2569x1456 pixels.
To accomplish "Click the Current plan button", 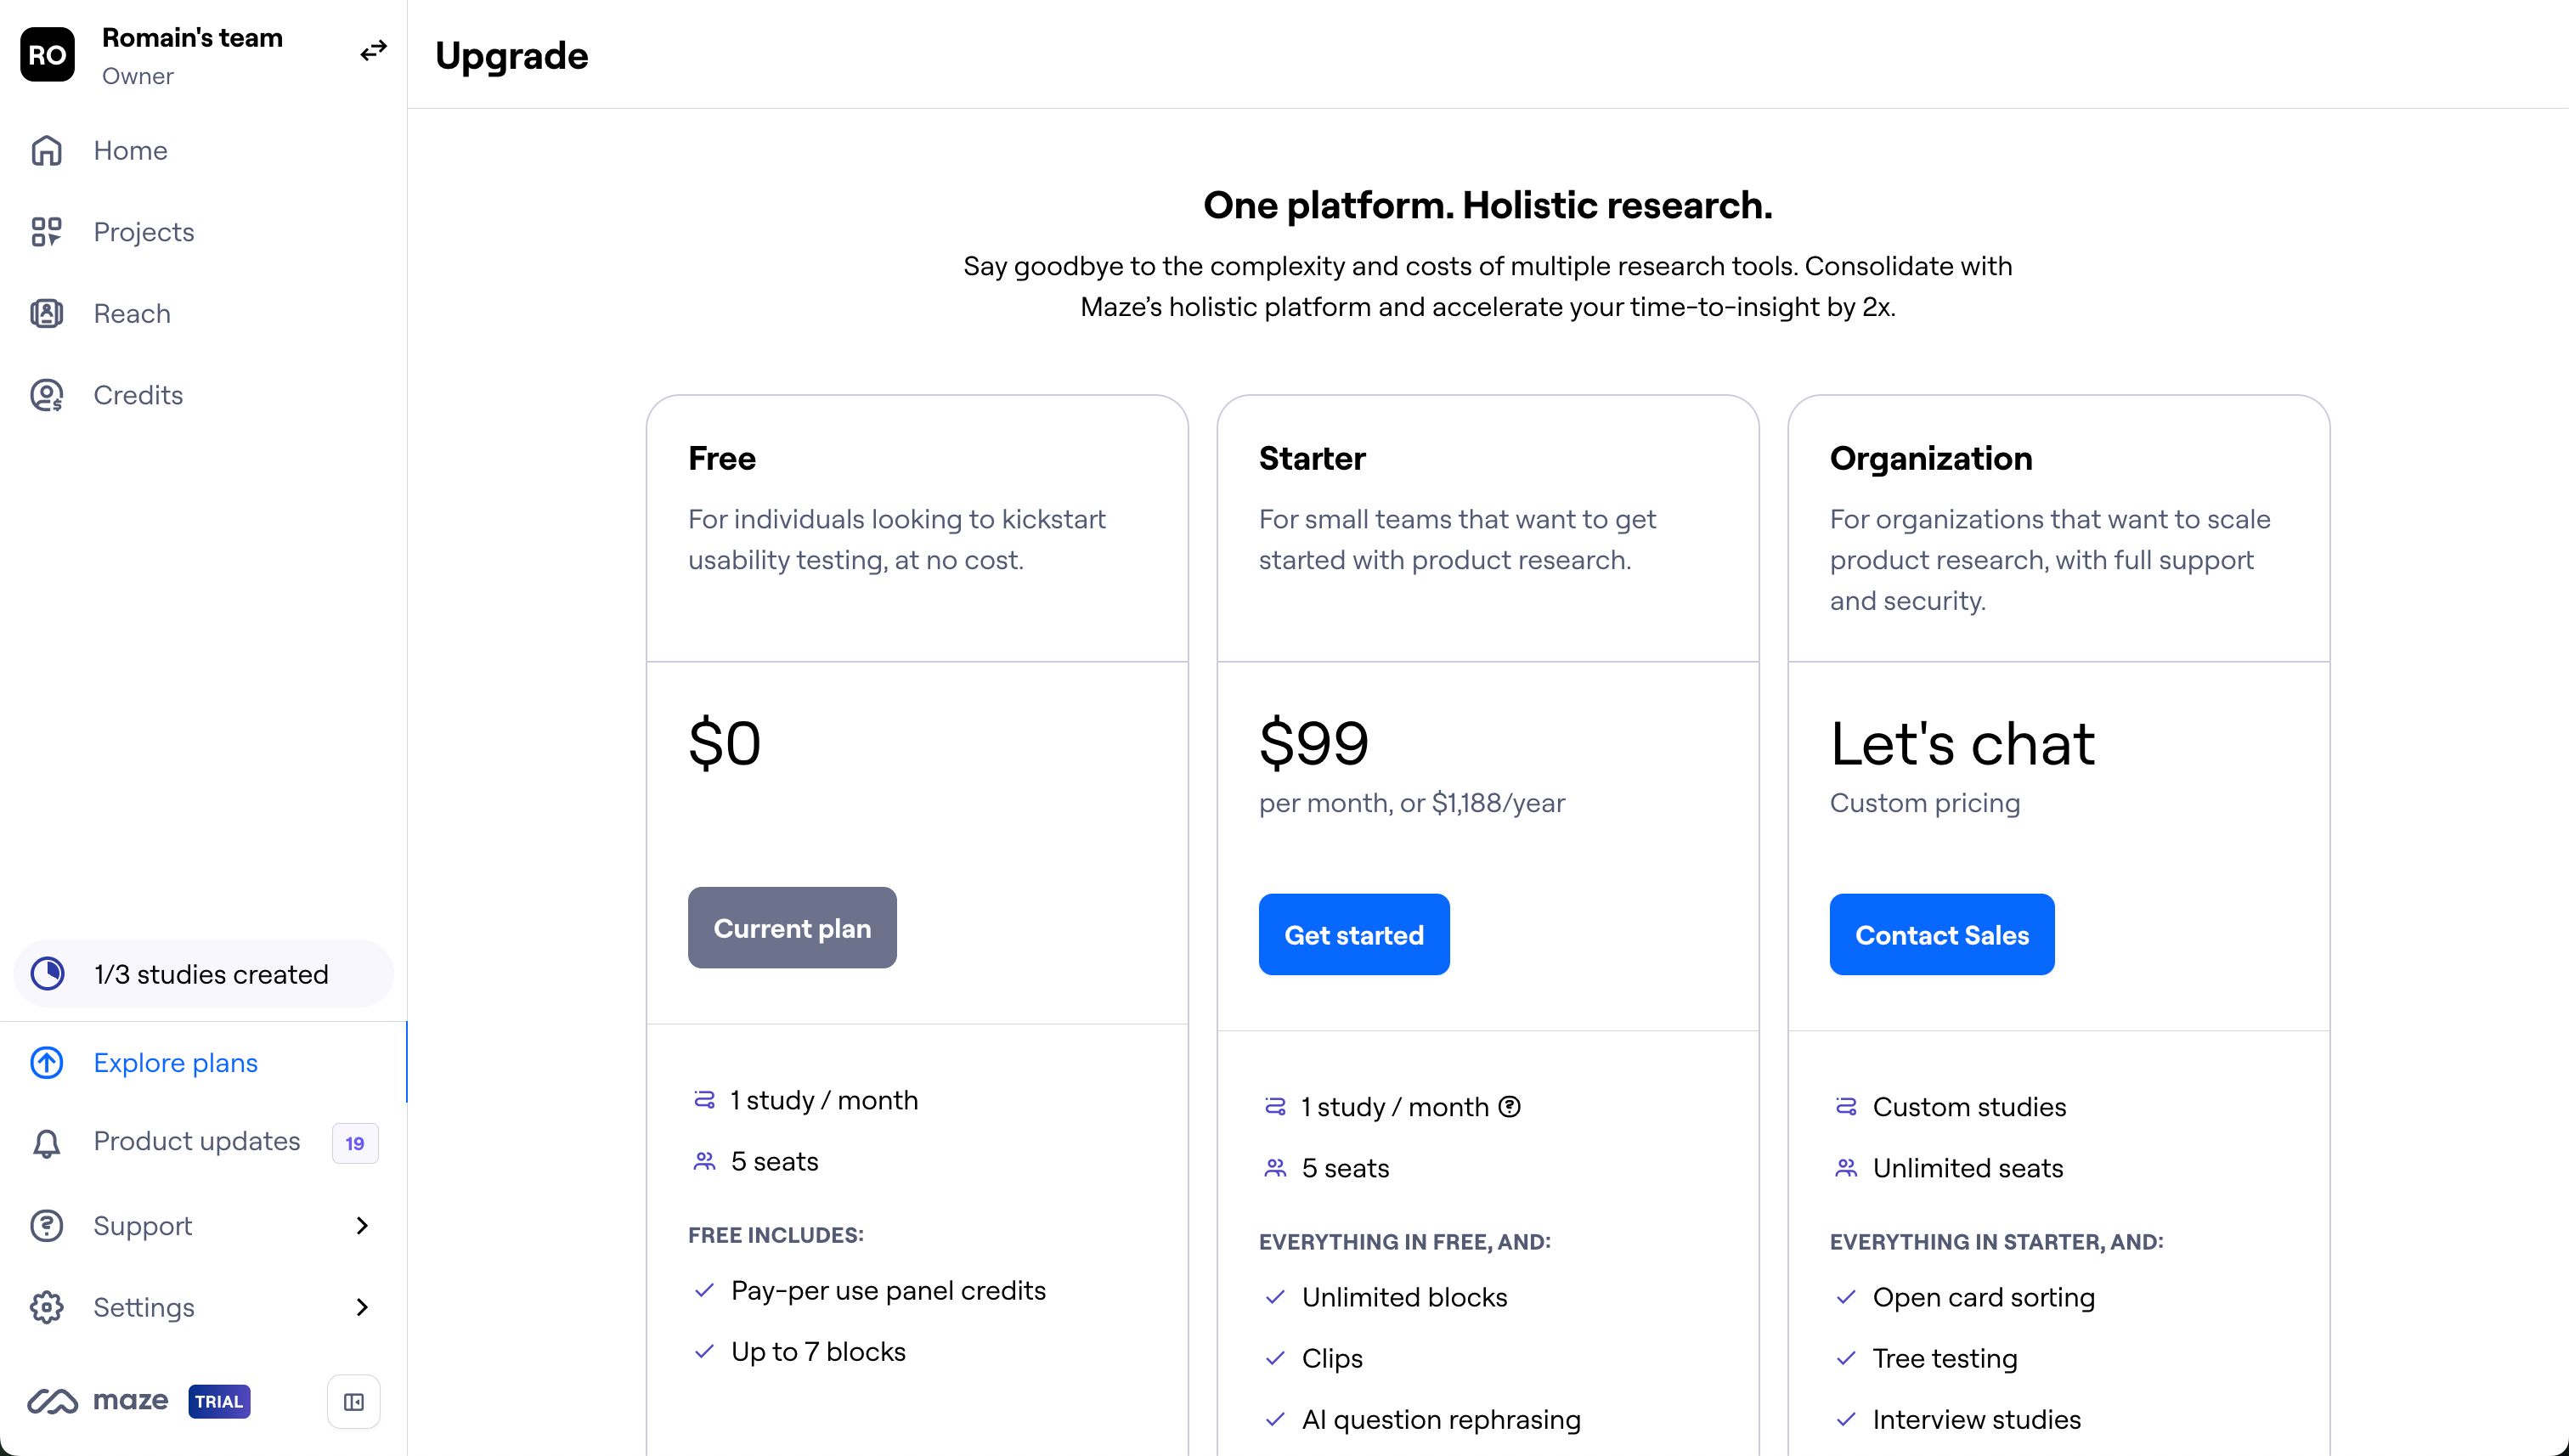I will click(792, 928).
